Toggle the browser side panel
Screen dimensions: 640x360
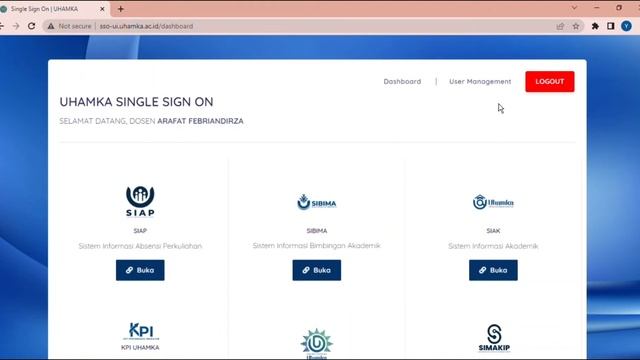(x=611, y=26)
